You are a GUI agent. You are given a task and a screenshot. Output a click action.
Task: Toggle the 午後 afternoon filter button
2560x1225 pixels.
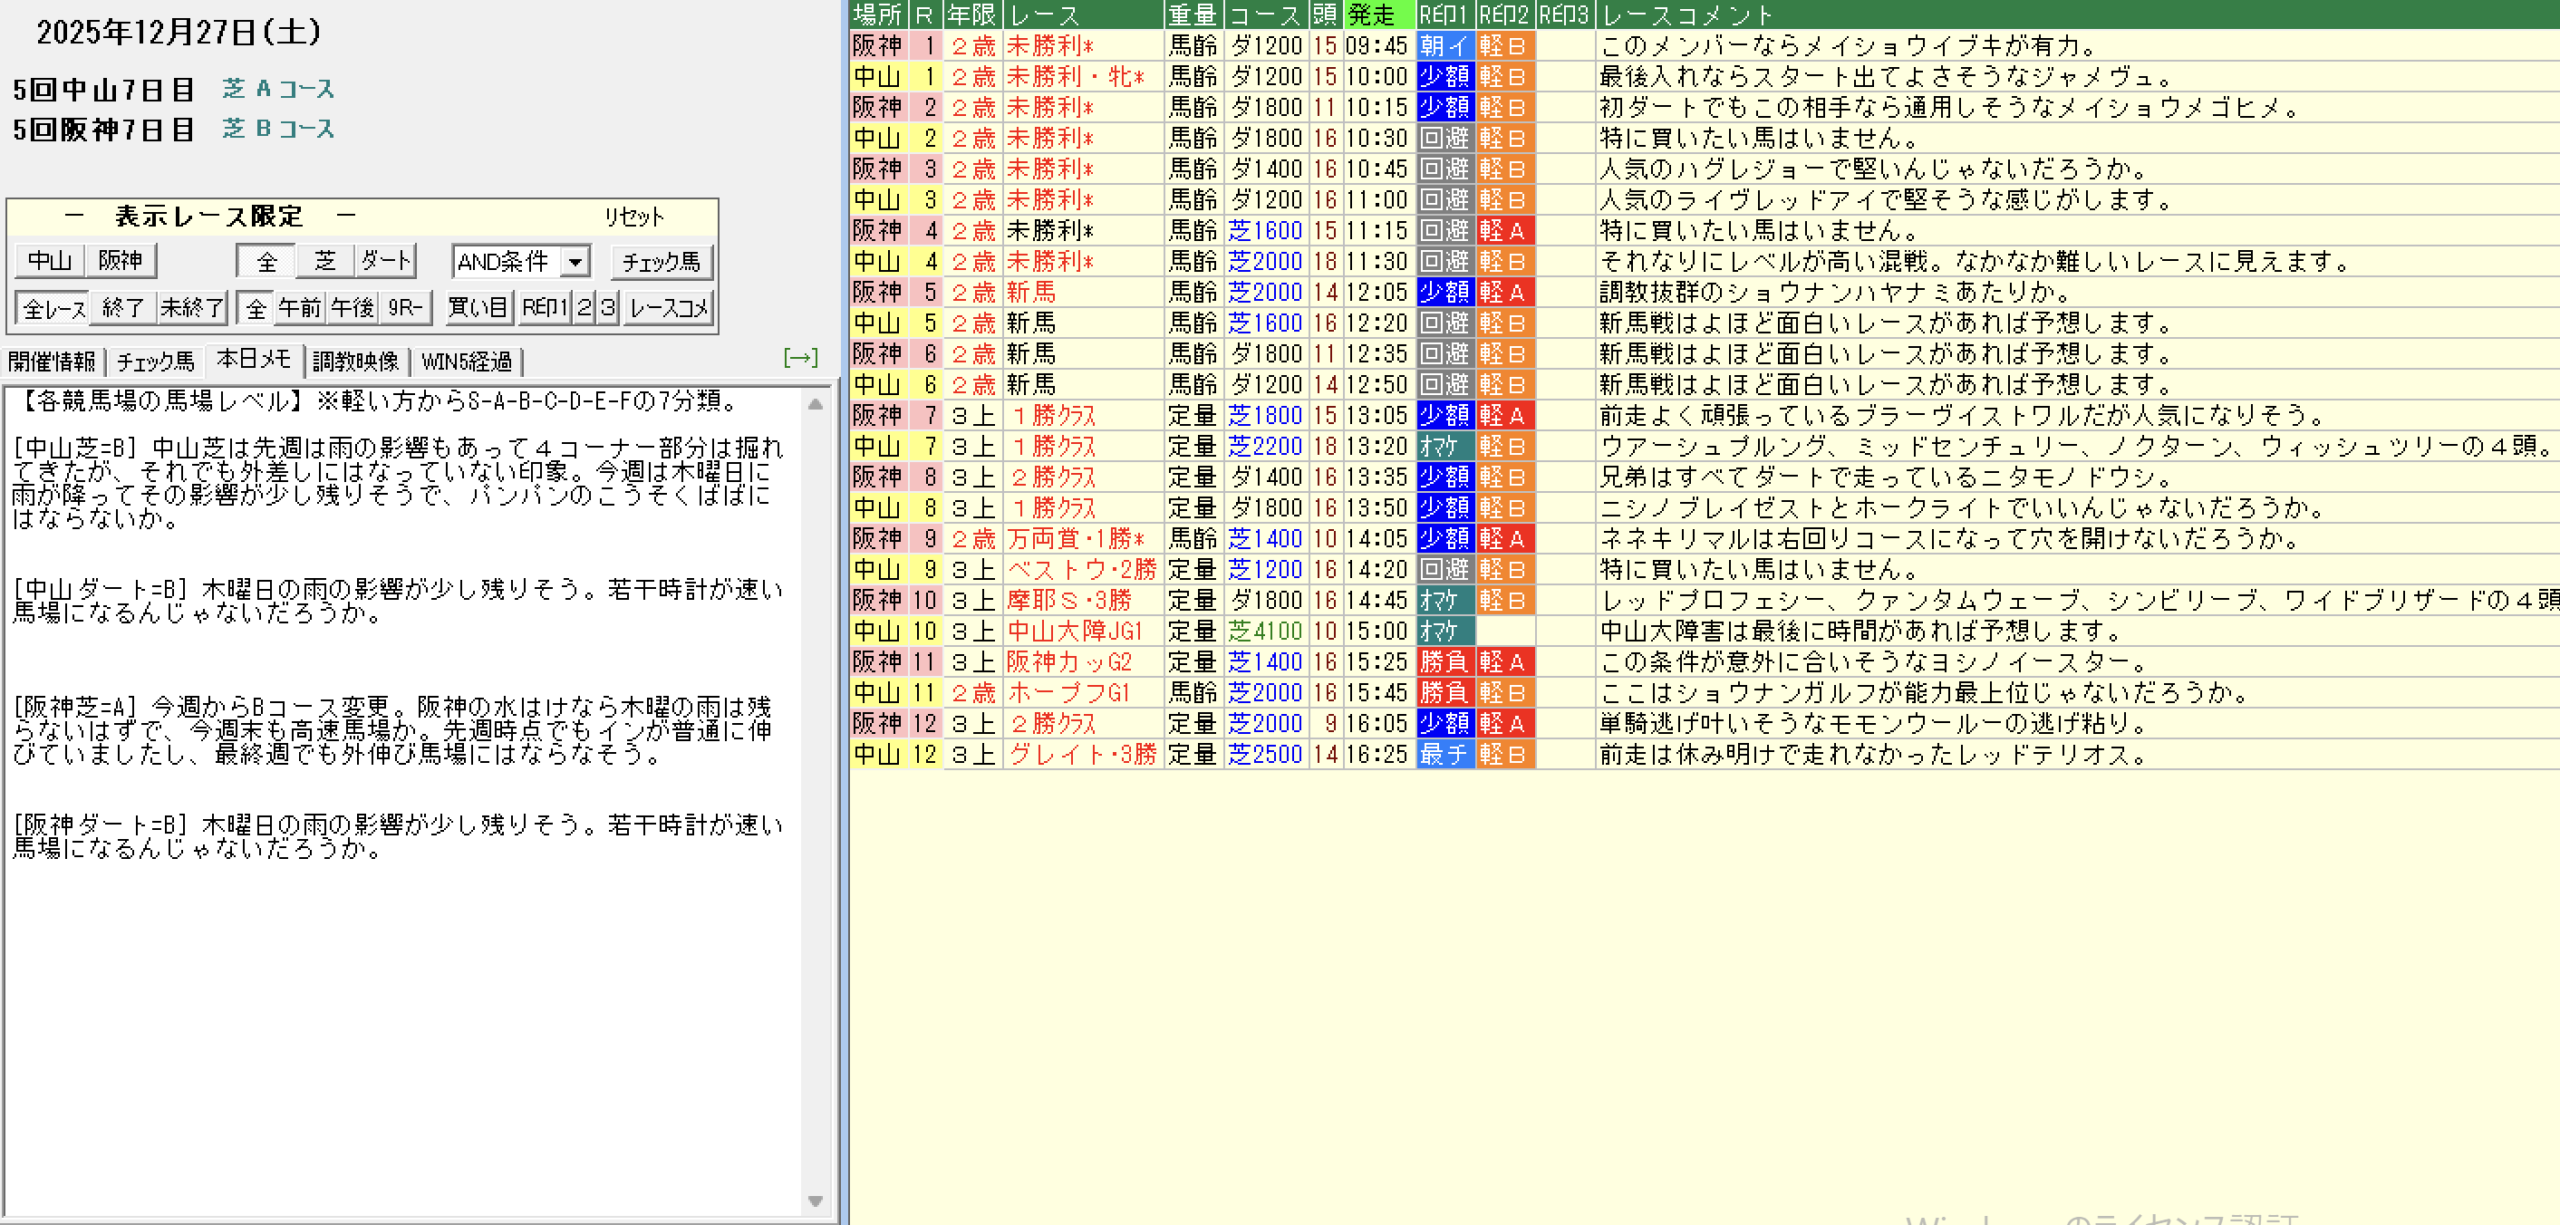click(352, 308)
